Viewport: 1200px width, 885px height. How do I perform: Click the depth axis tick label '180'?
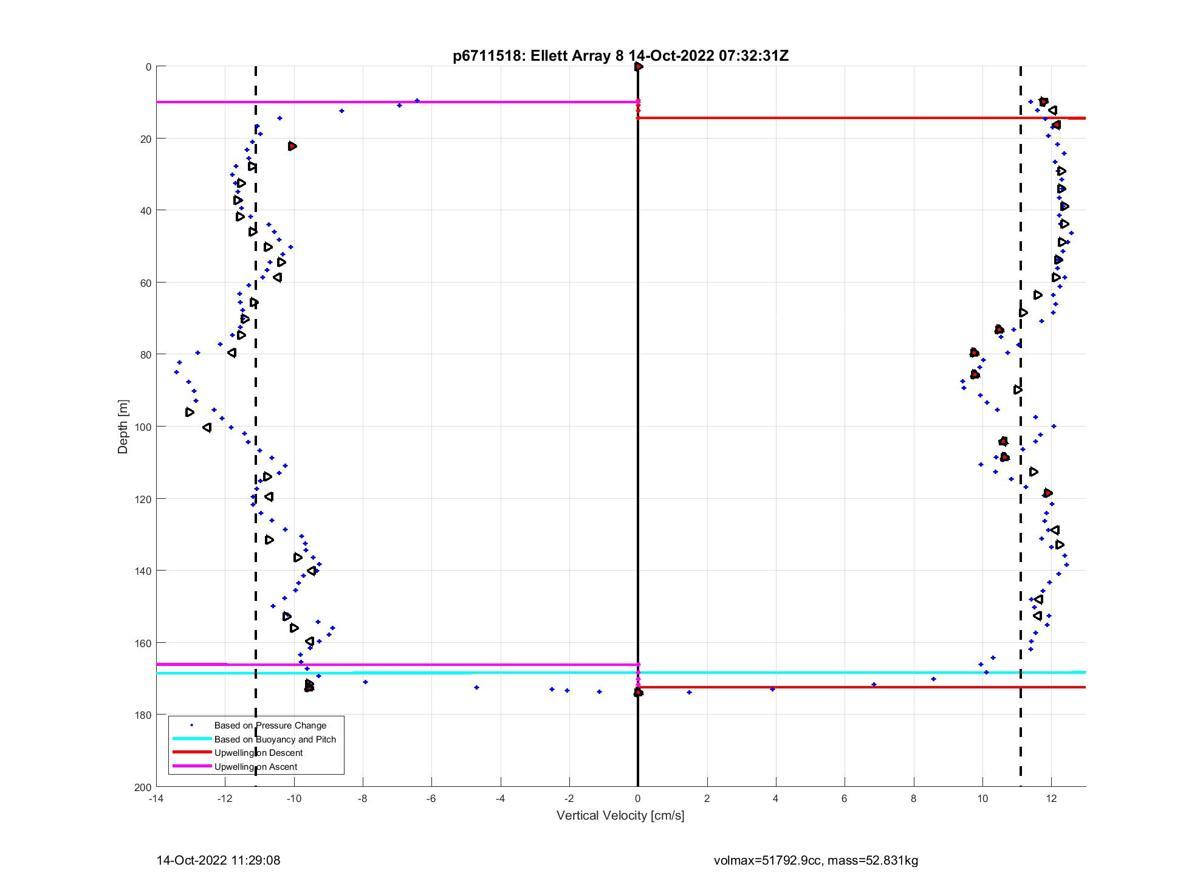pyautogui.click(x=142, y=715)
